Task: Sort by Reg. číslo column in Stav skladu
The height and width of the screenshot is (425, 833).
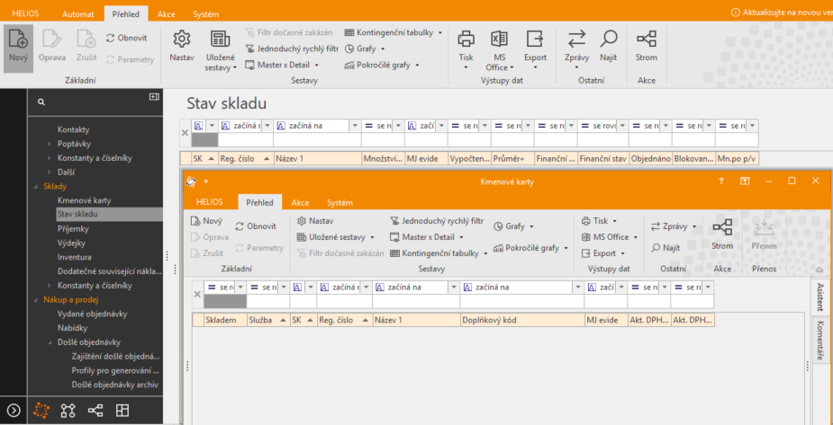Action: 245,158
